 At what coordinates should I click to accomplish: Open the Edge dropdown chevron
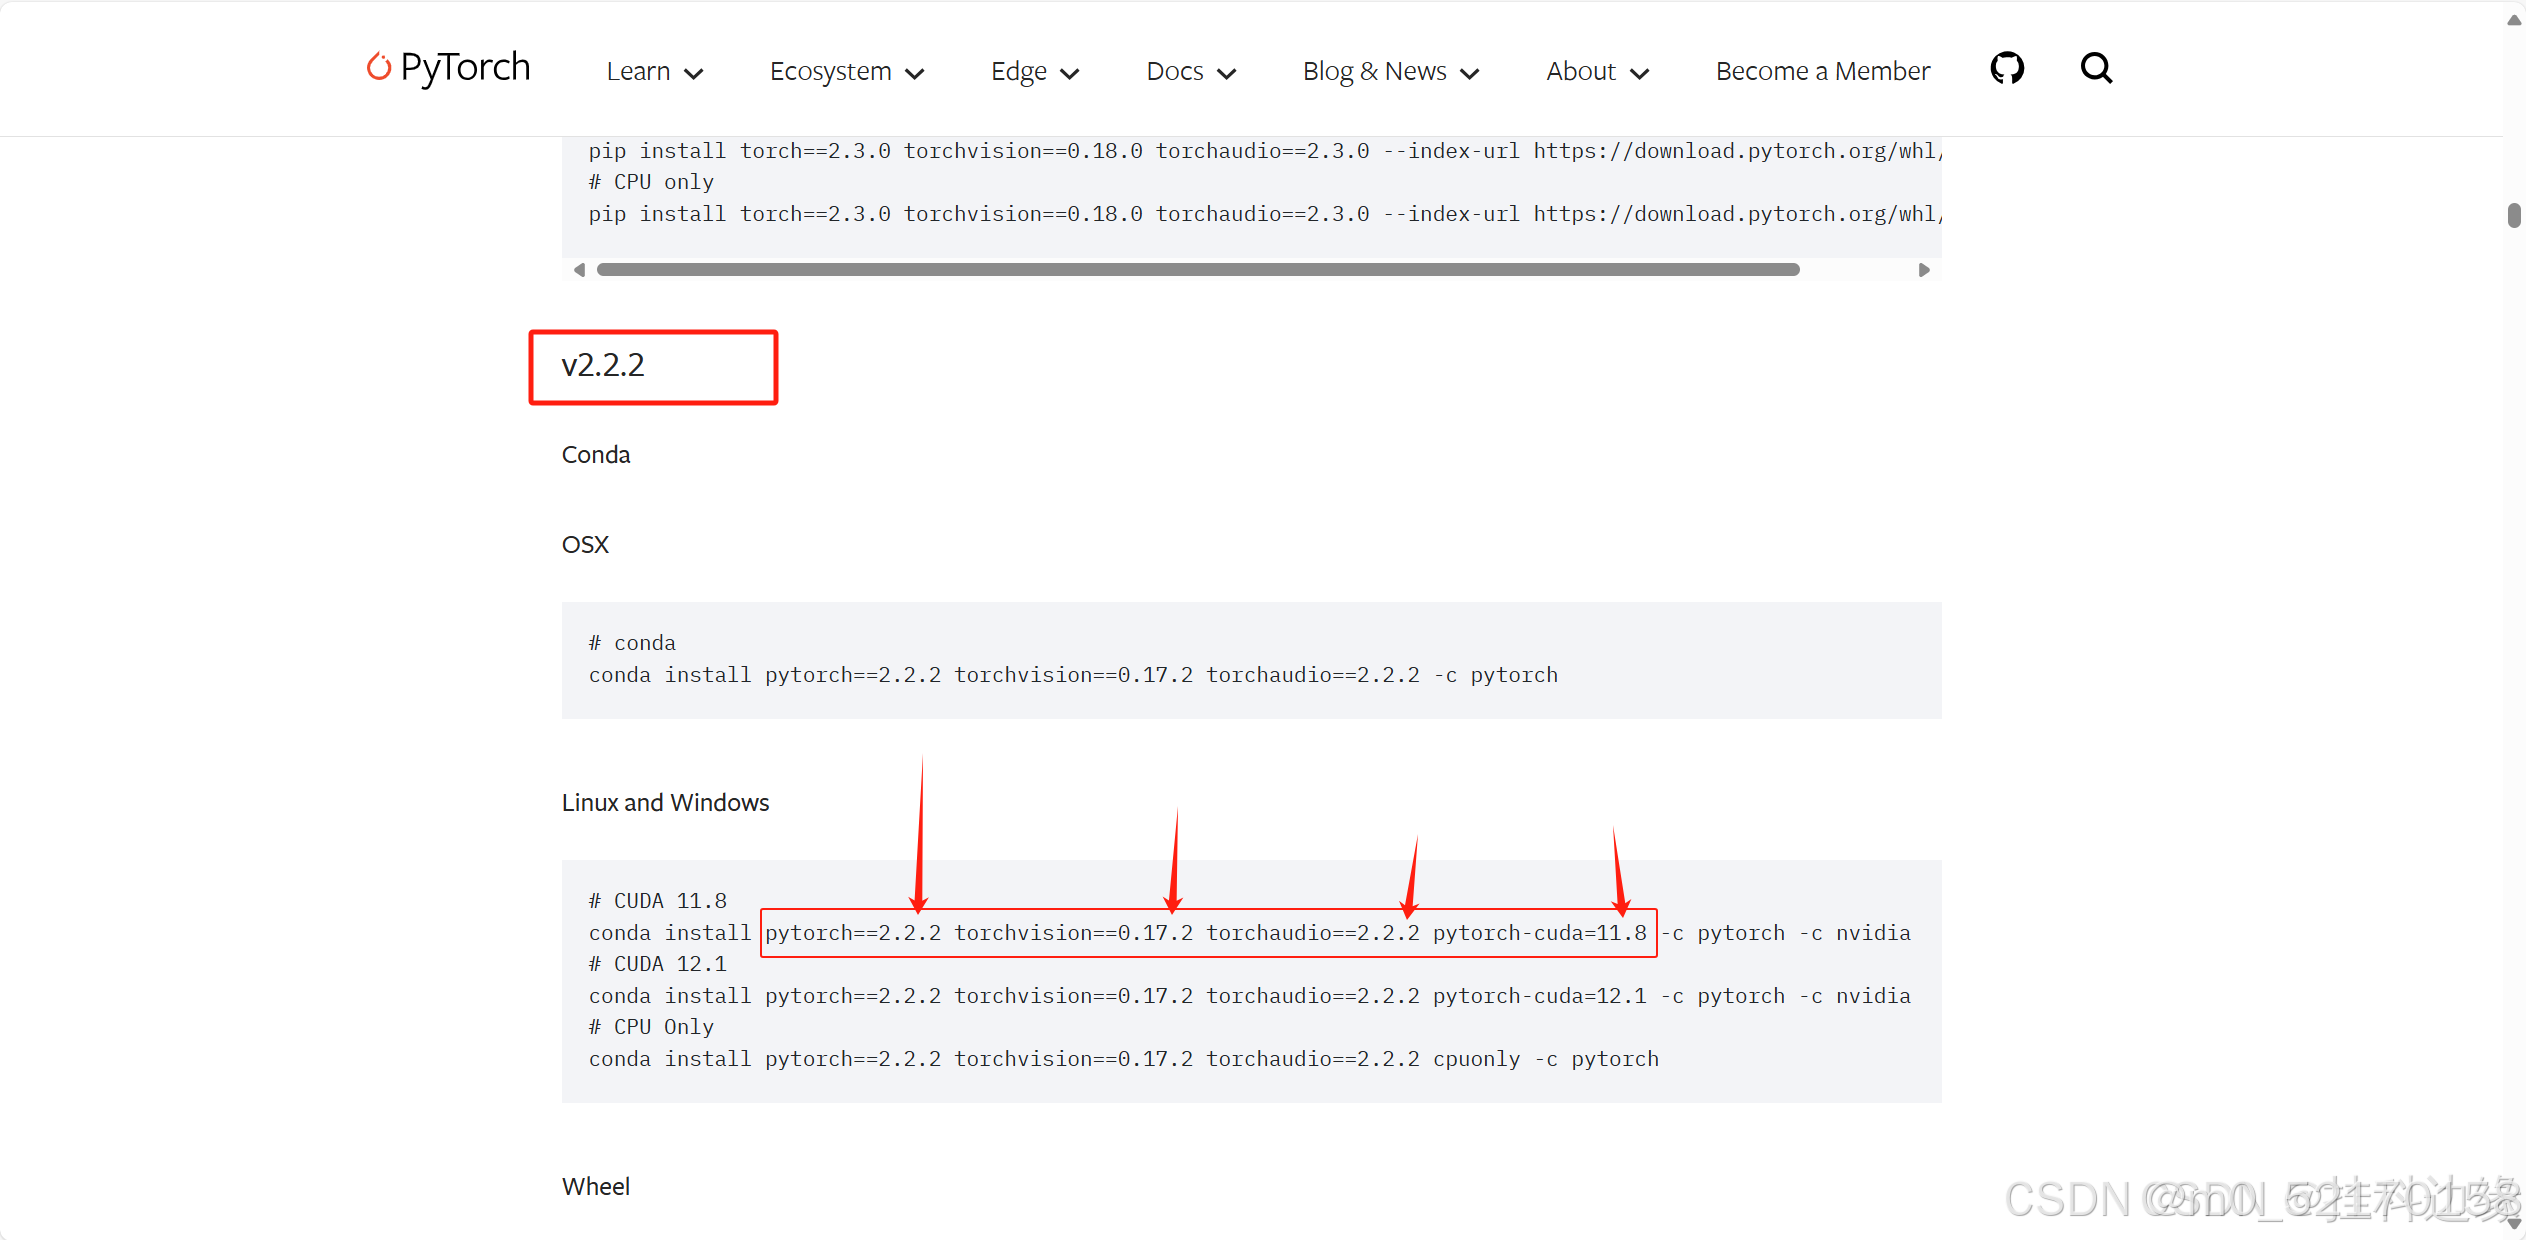click(x=1069, y=73)
